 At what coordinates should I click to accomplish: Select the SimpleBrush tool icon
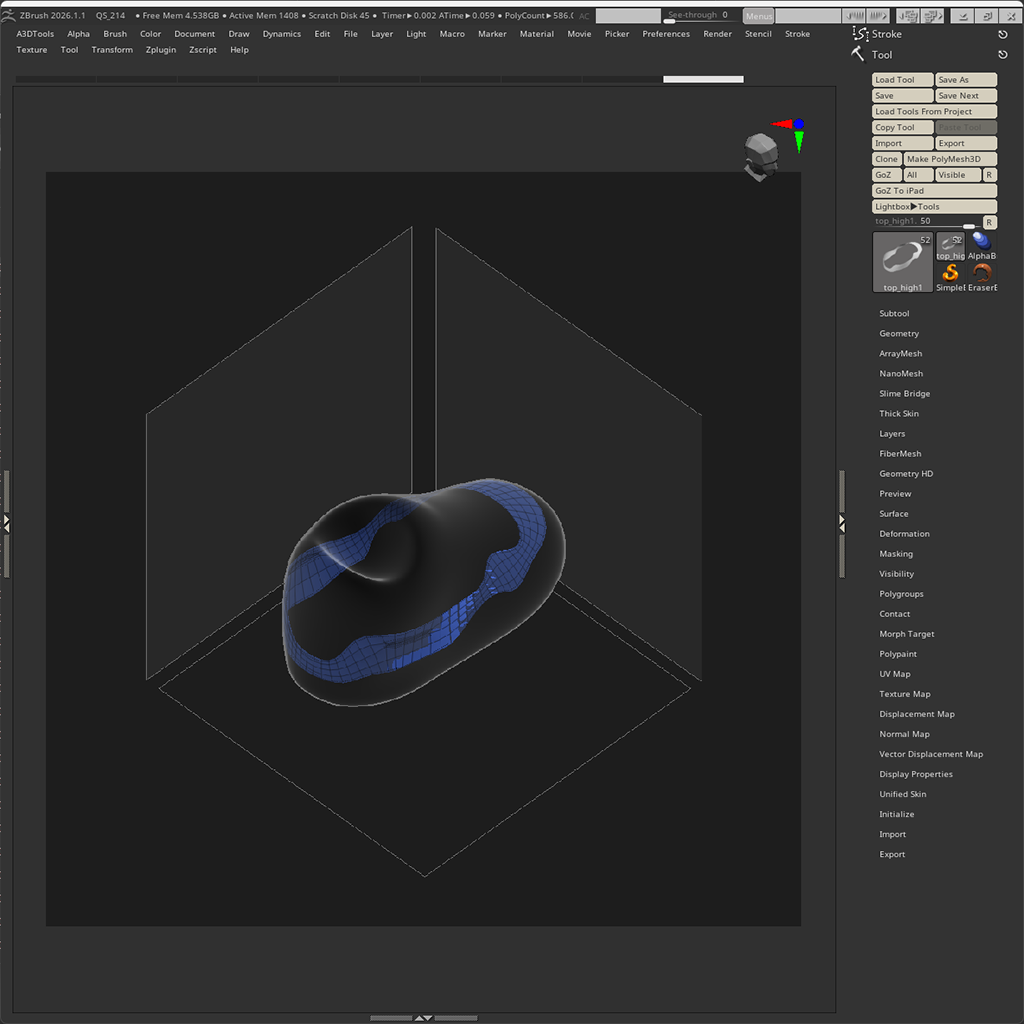tap(950, 274)
